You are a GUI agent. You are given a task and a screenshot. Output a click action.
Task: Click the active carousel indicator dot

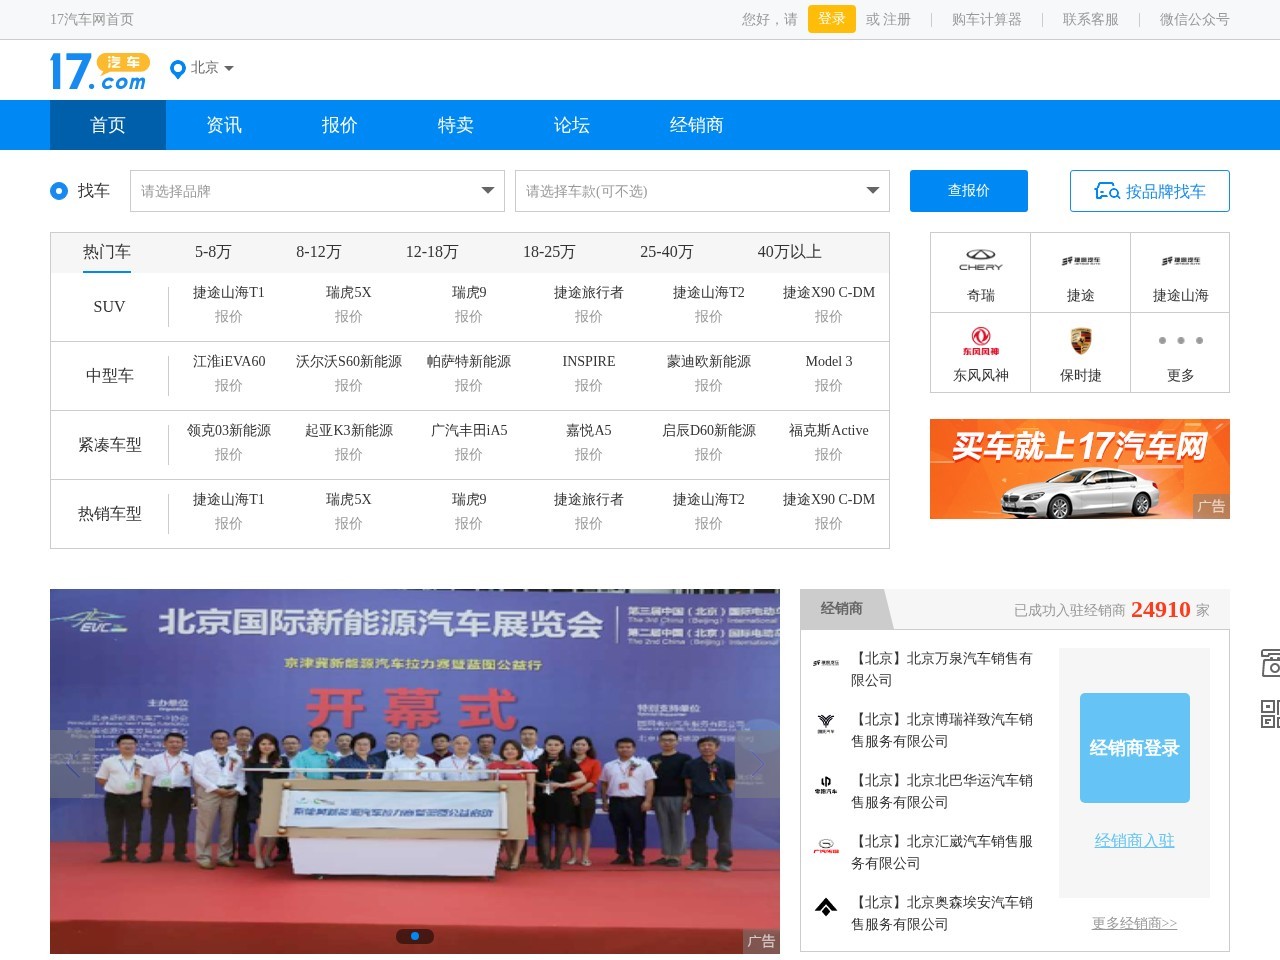[415, 936]
